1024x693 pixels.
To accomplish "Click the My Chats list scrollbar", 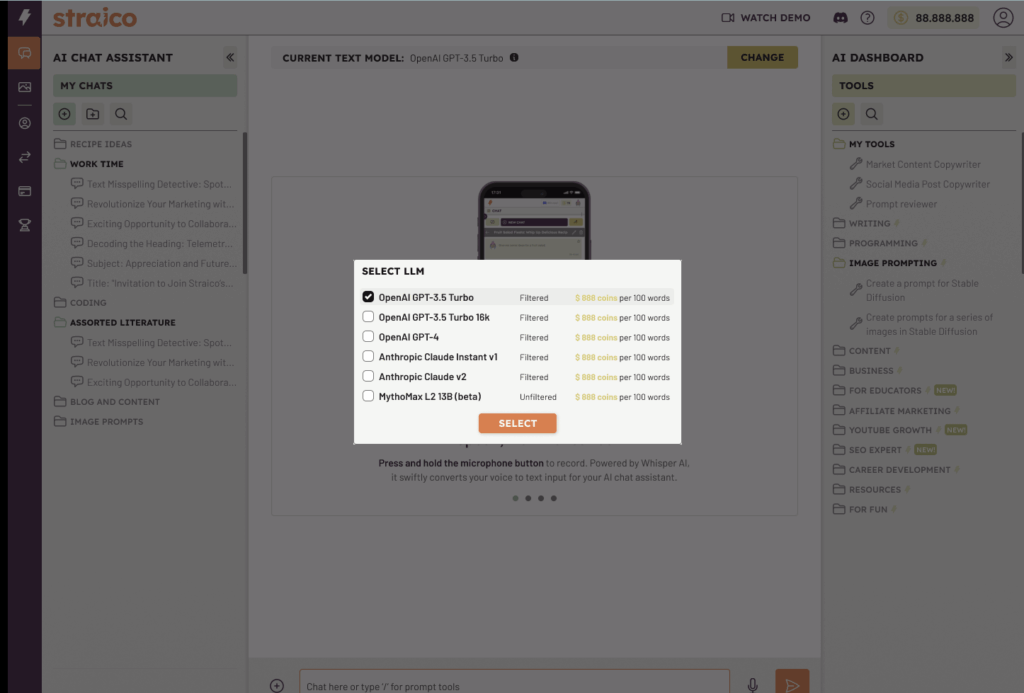I will 245,203.
